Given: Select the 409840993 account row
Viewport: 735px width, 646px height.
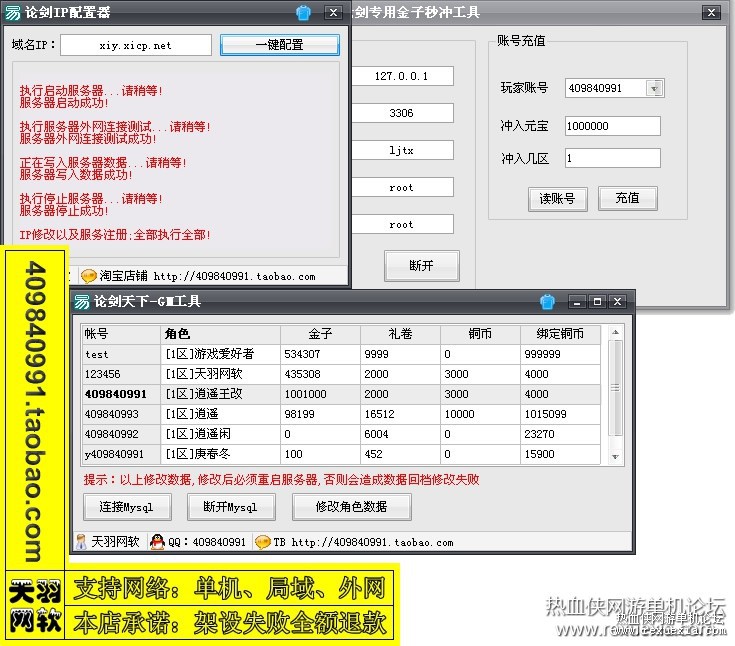Looking at the screenshot, I should coord(341,414).
